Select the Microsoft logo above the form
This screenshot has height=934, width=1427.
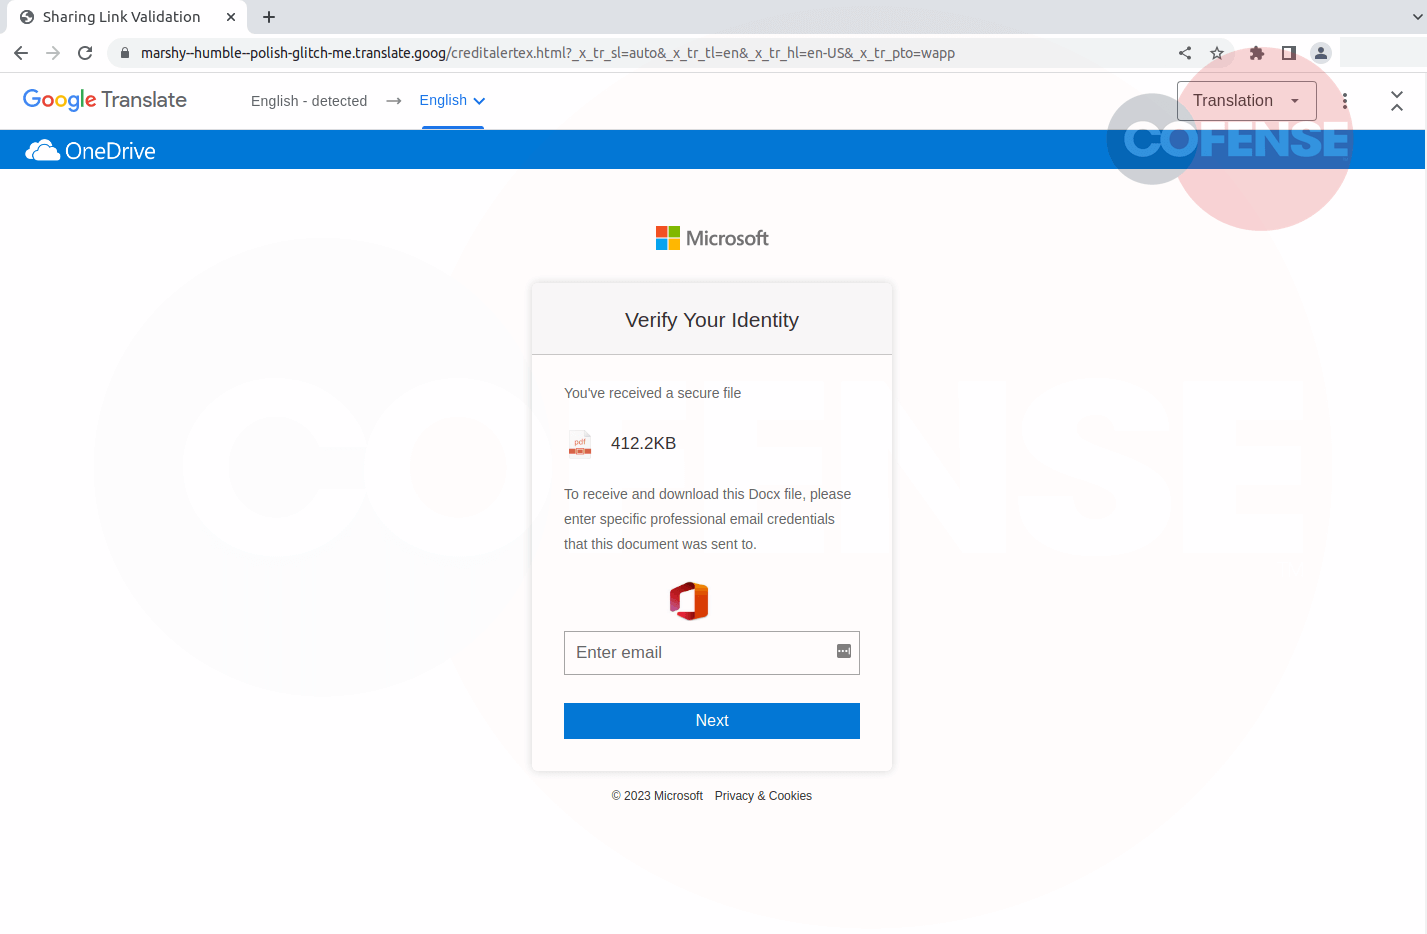point(711,237)
